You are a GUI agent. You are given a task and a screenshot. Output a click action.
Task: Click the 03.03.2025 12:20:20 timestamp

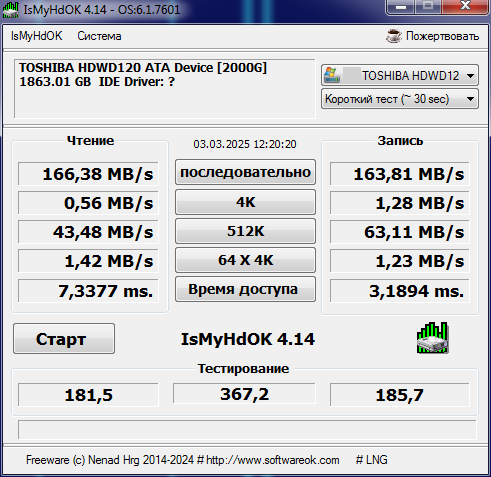coord(245,144)
